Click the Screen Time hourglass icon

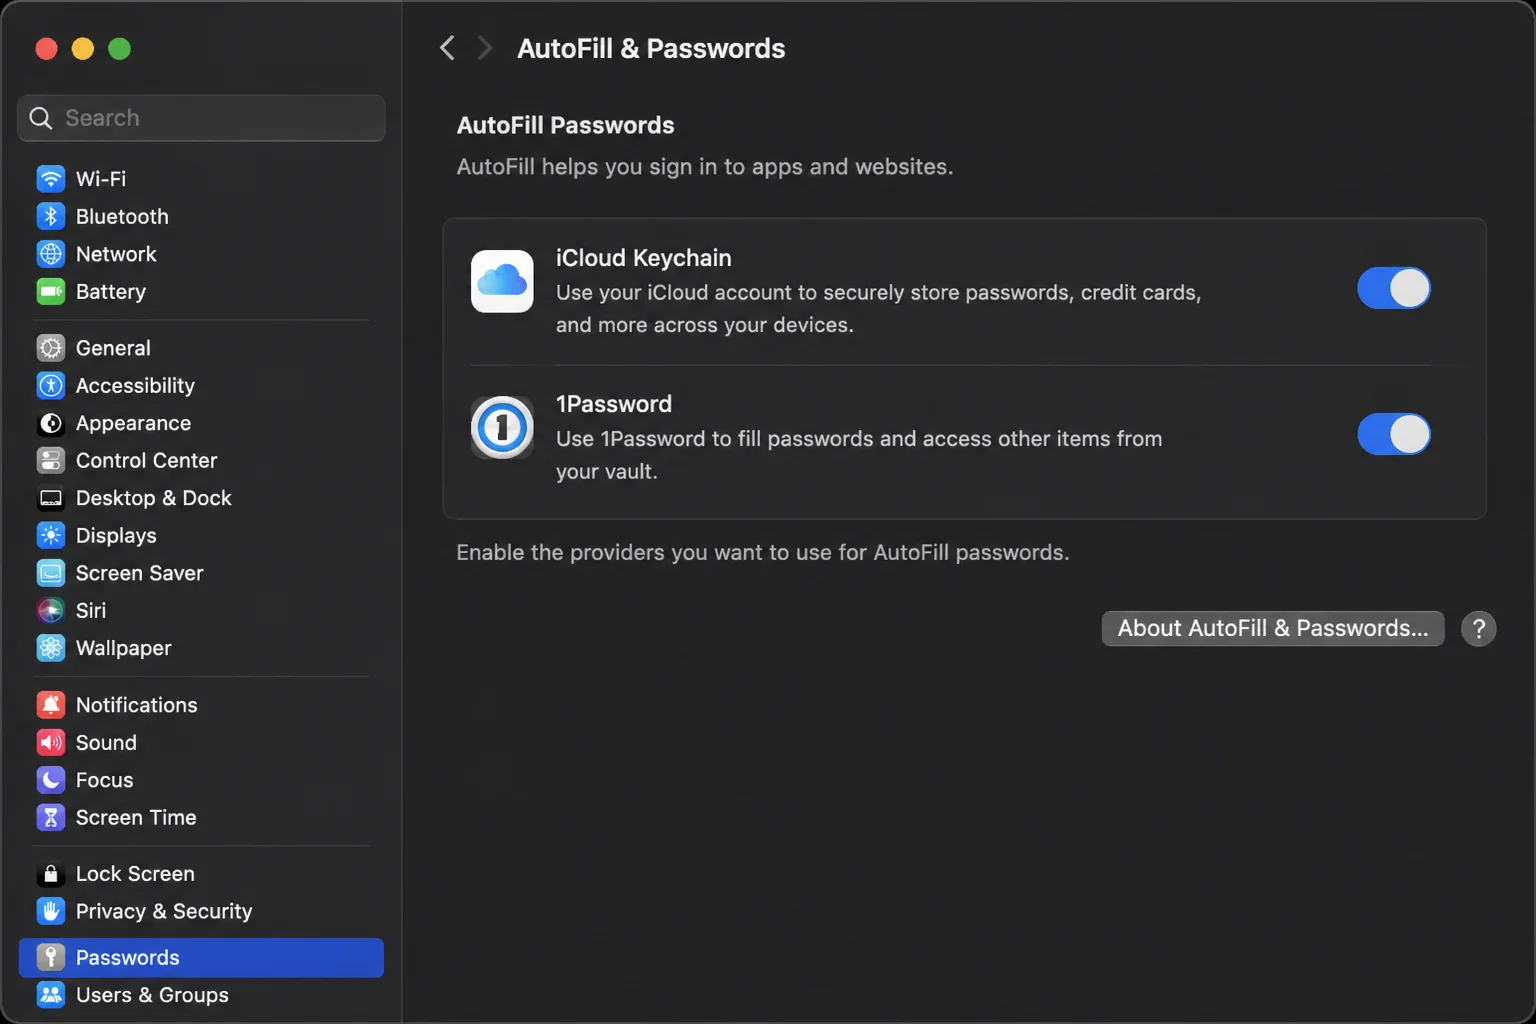[x=51, y=817]
